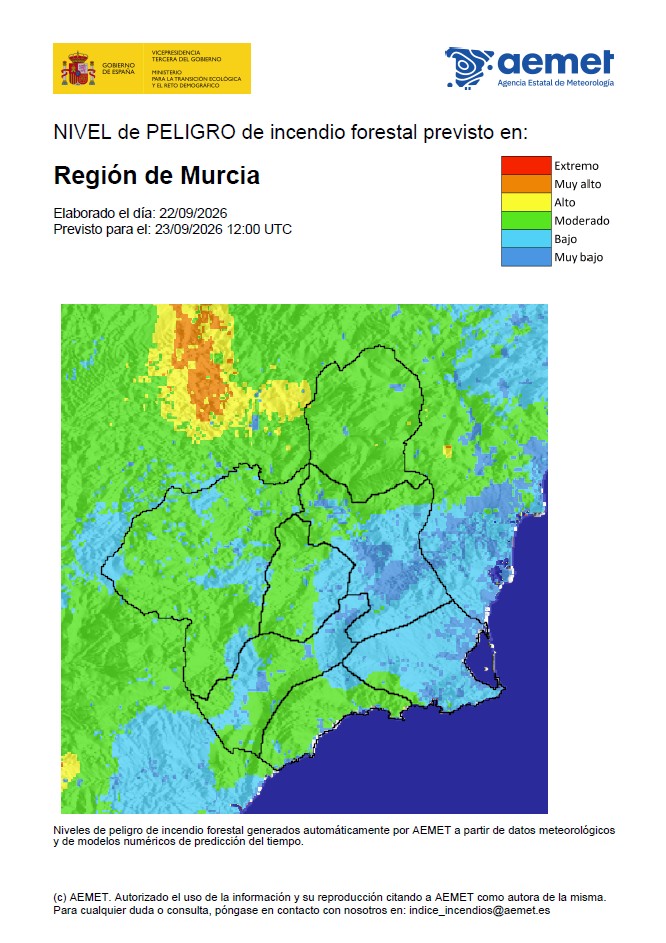
Task: Click the 'Muy alto' legend label
Action: click(578, 184)
